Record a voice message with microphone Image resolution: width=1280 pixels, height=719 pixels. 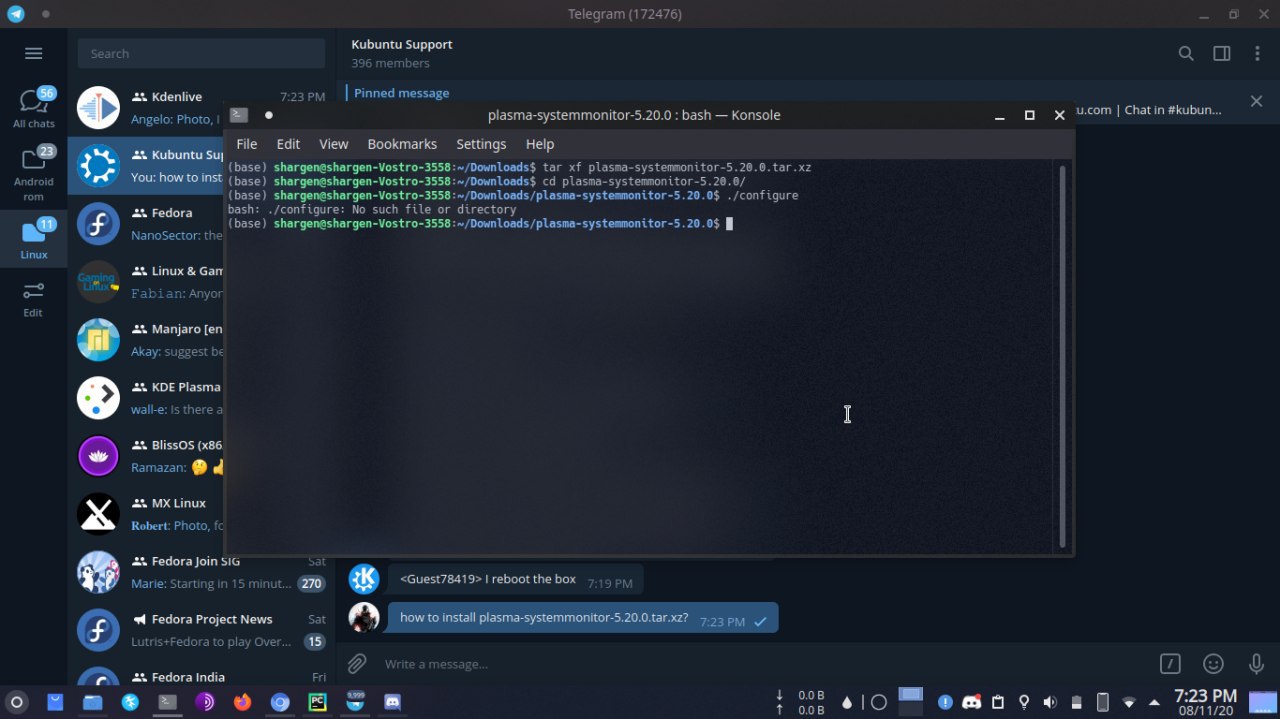[x=1256, y=663]
